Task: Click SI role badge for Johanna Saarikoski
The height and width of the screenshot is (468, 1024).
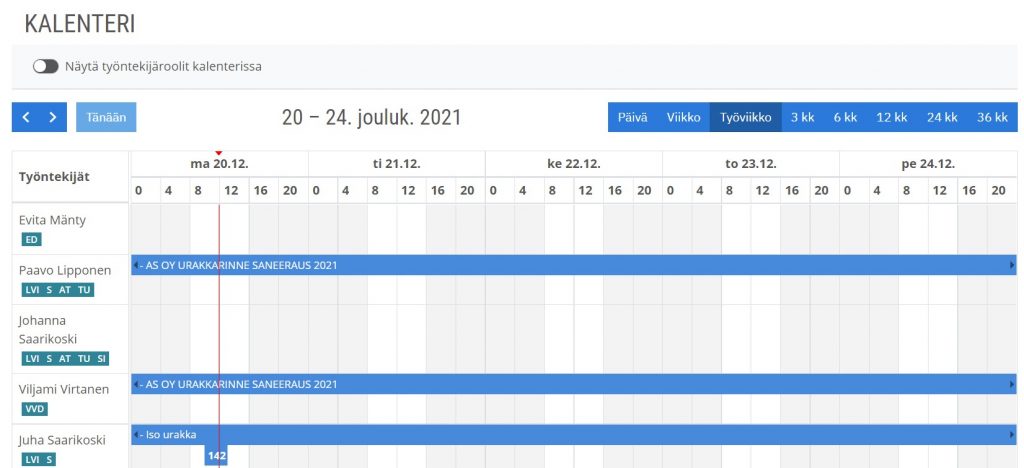Action: tap(101, 358)
